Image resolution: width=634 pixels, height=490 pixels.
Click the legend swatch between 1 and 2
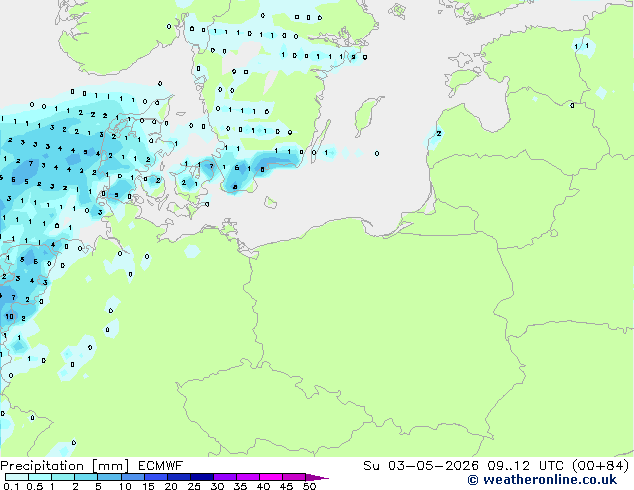click(63, 477)
